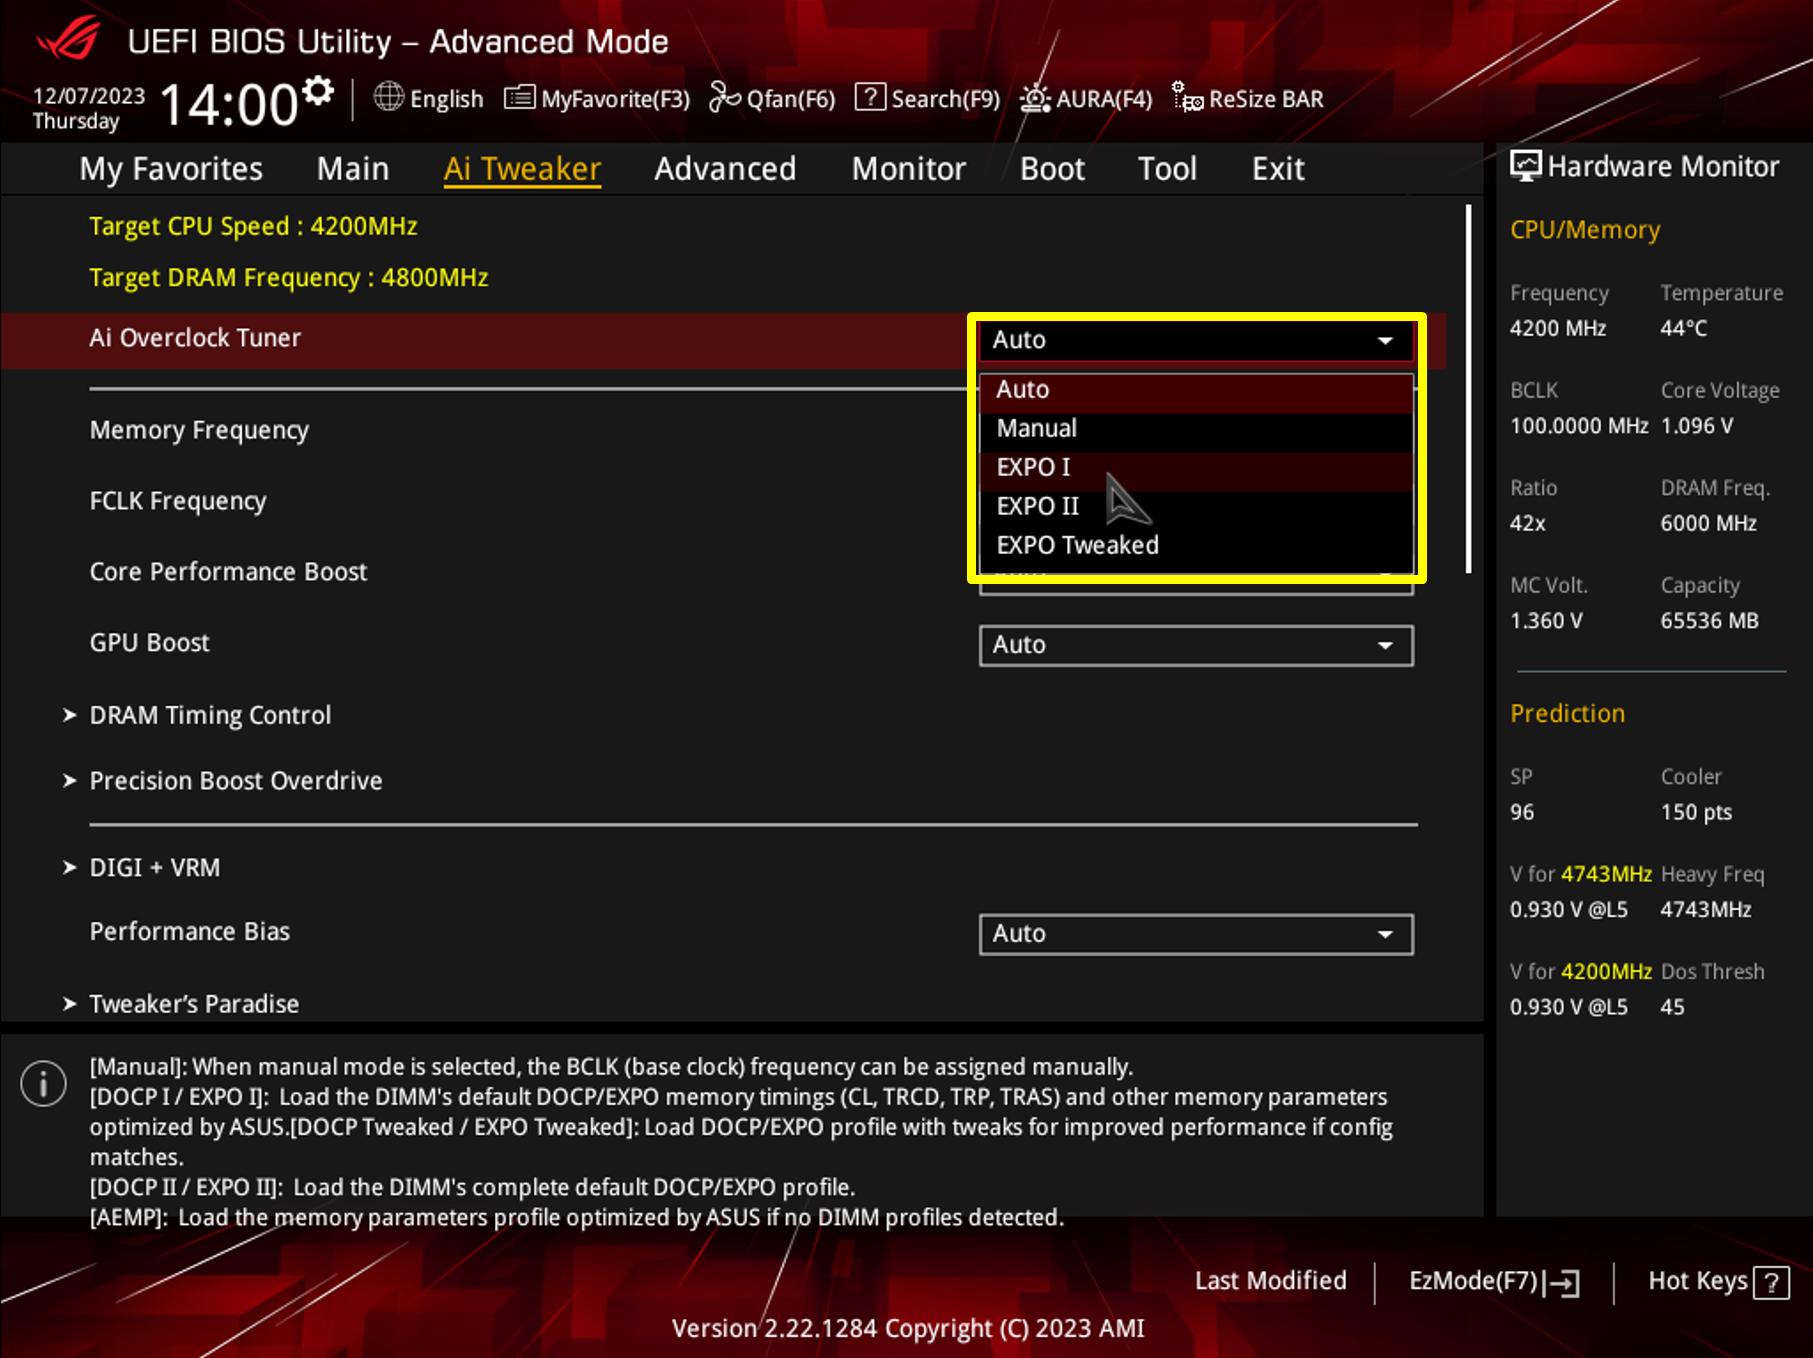Open AURA lighting settings icon
Image resolution: width=1813 pixels, height=1358 pixels.
tap(1033, 98)
